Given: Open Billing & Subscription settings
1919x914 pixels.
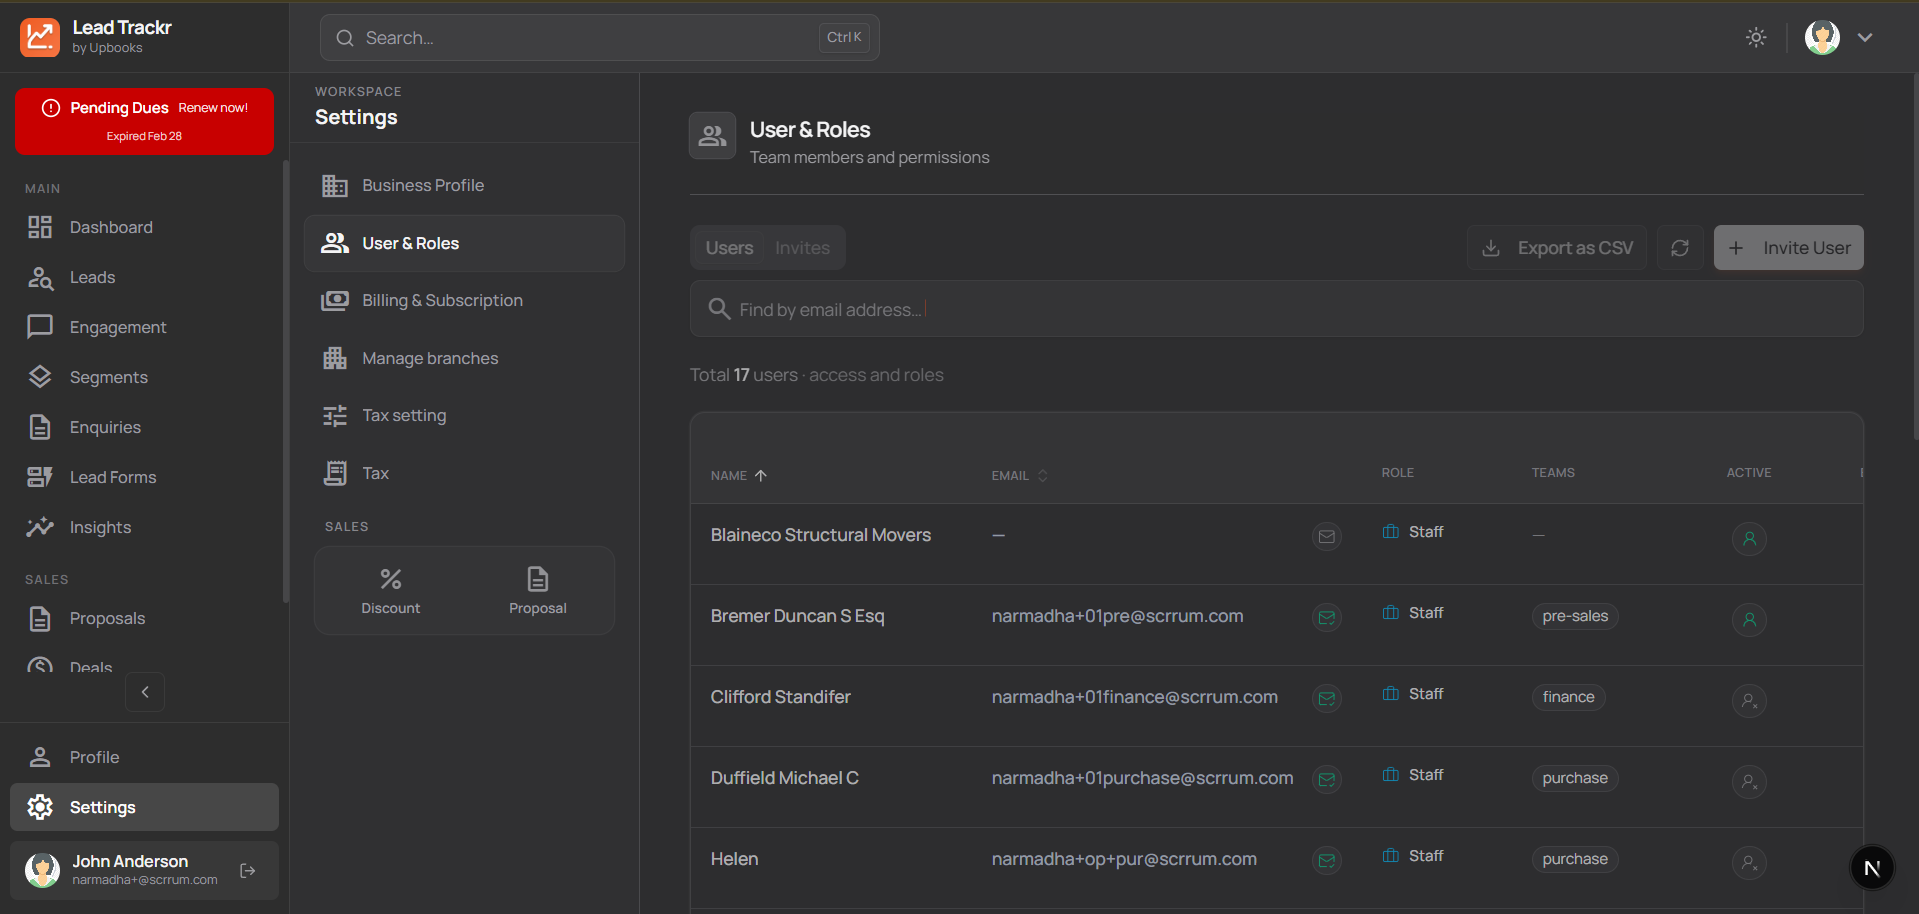Looking at the screenshot, I should (442, 301).
